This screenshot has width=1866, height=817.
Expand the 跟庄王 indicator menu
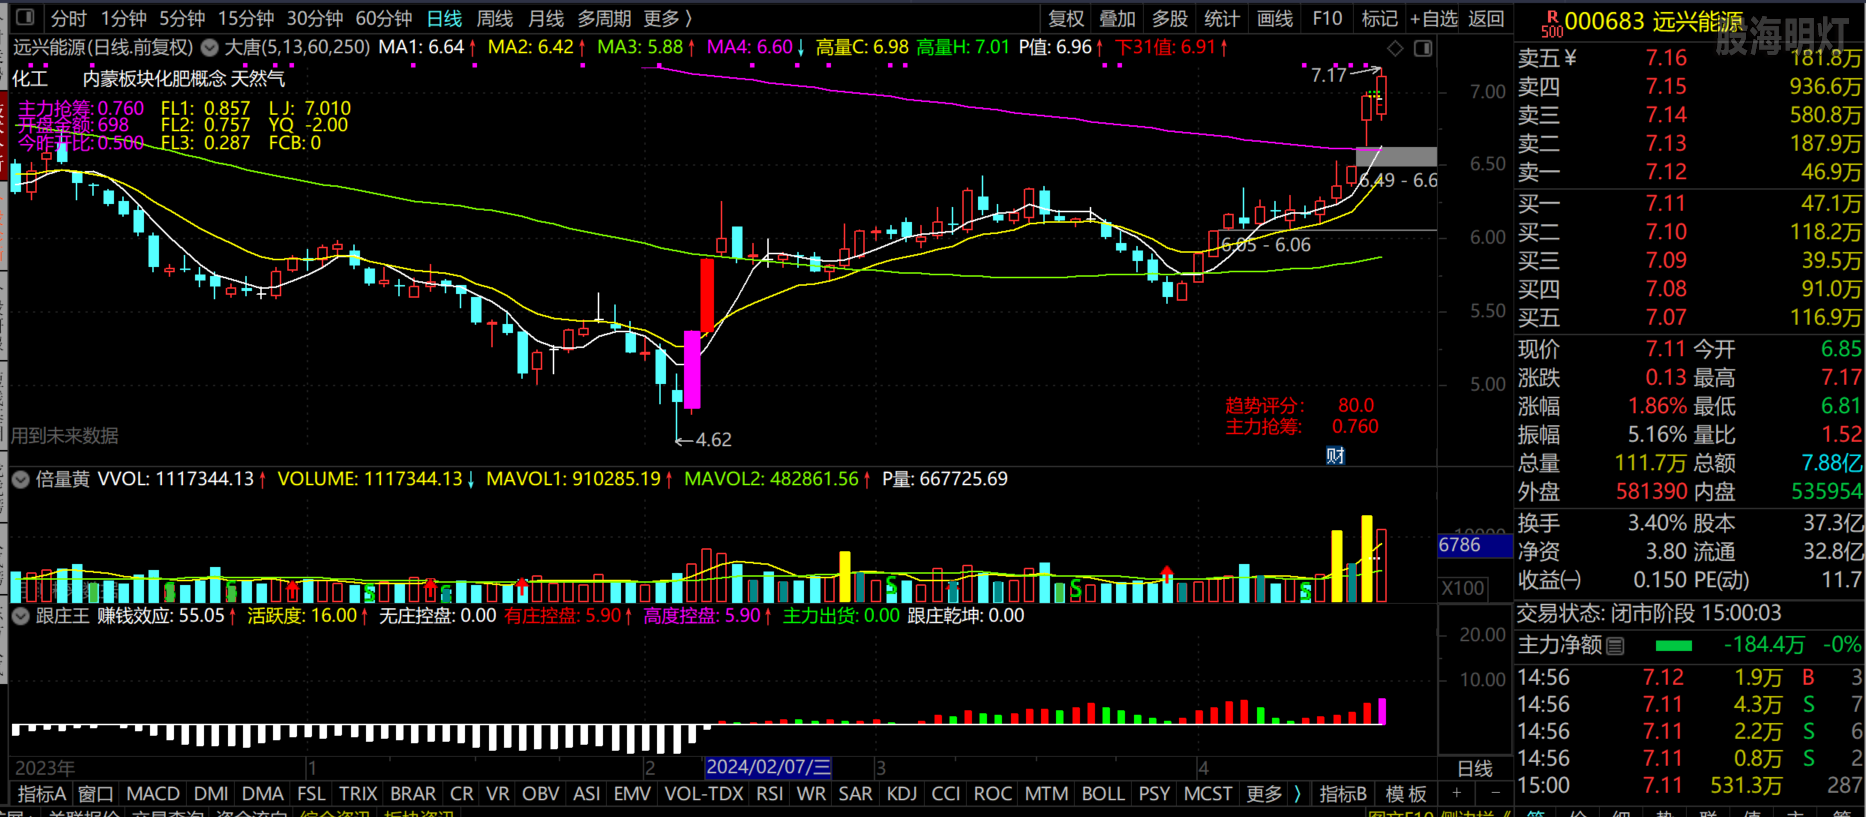tap(21, 616)
